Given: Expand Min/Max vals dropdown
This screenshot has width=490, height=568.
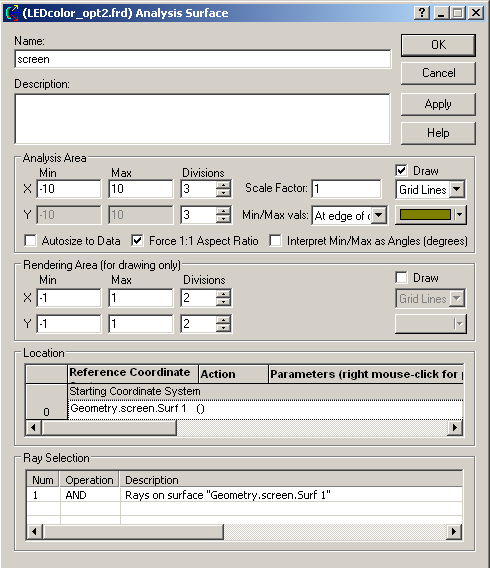Looking at the screenshot, I should (379, 215).
